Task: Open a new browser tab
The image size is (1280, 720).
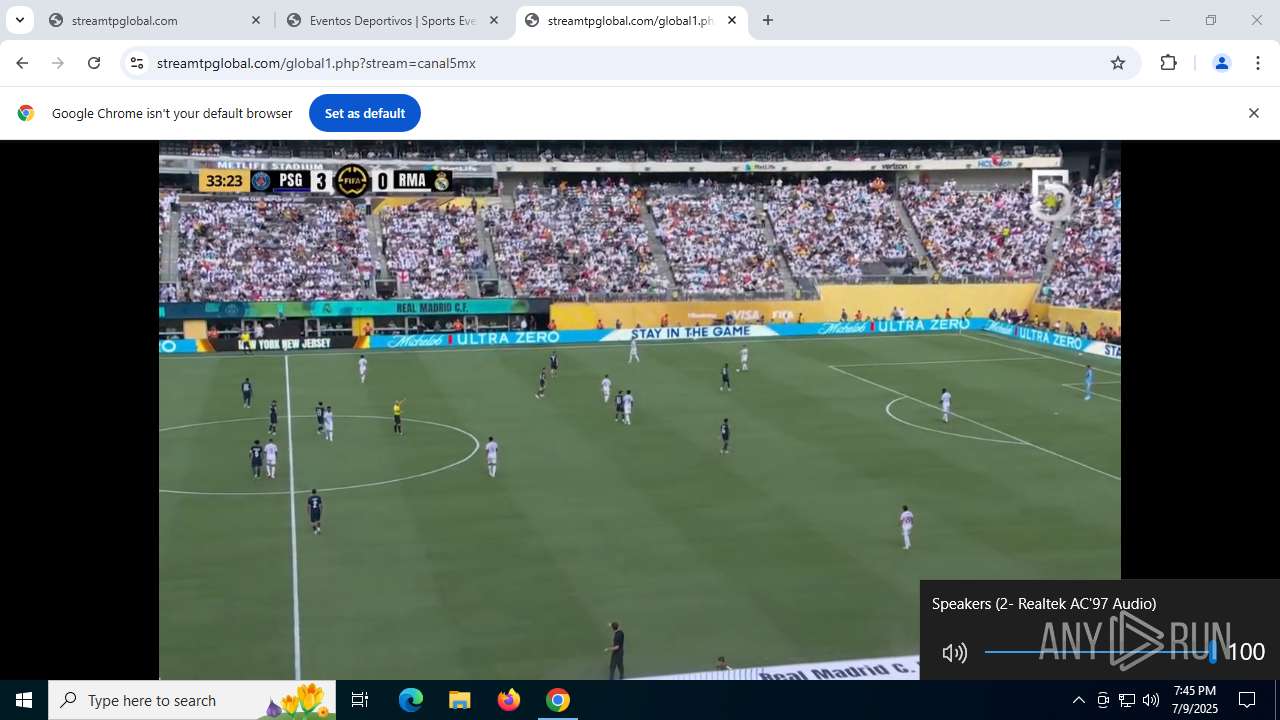Action: point(768,20)
